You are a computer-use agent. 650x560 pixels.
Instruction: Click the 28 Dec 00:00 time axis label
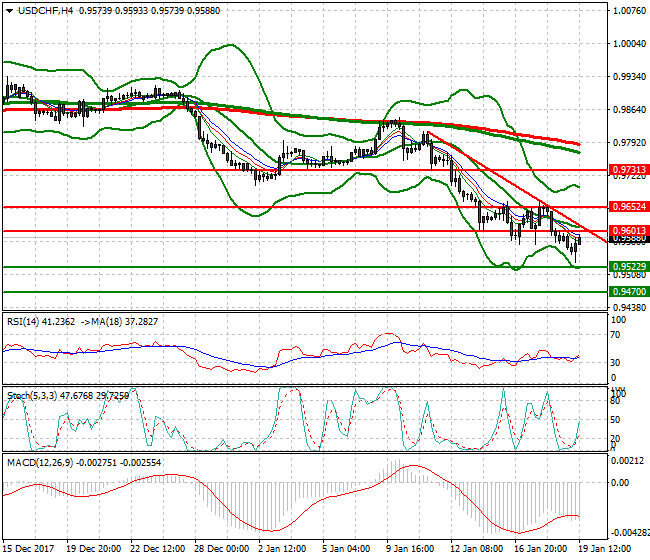click(222, 549)
